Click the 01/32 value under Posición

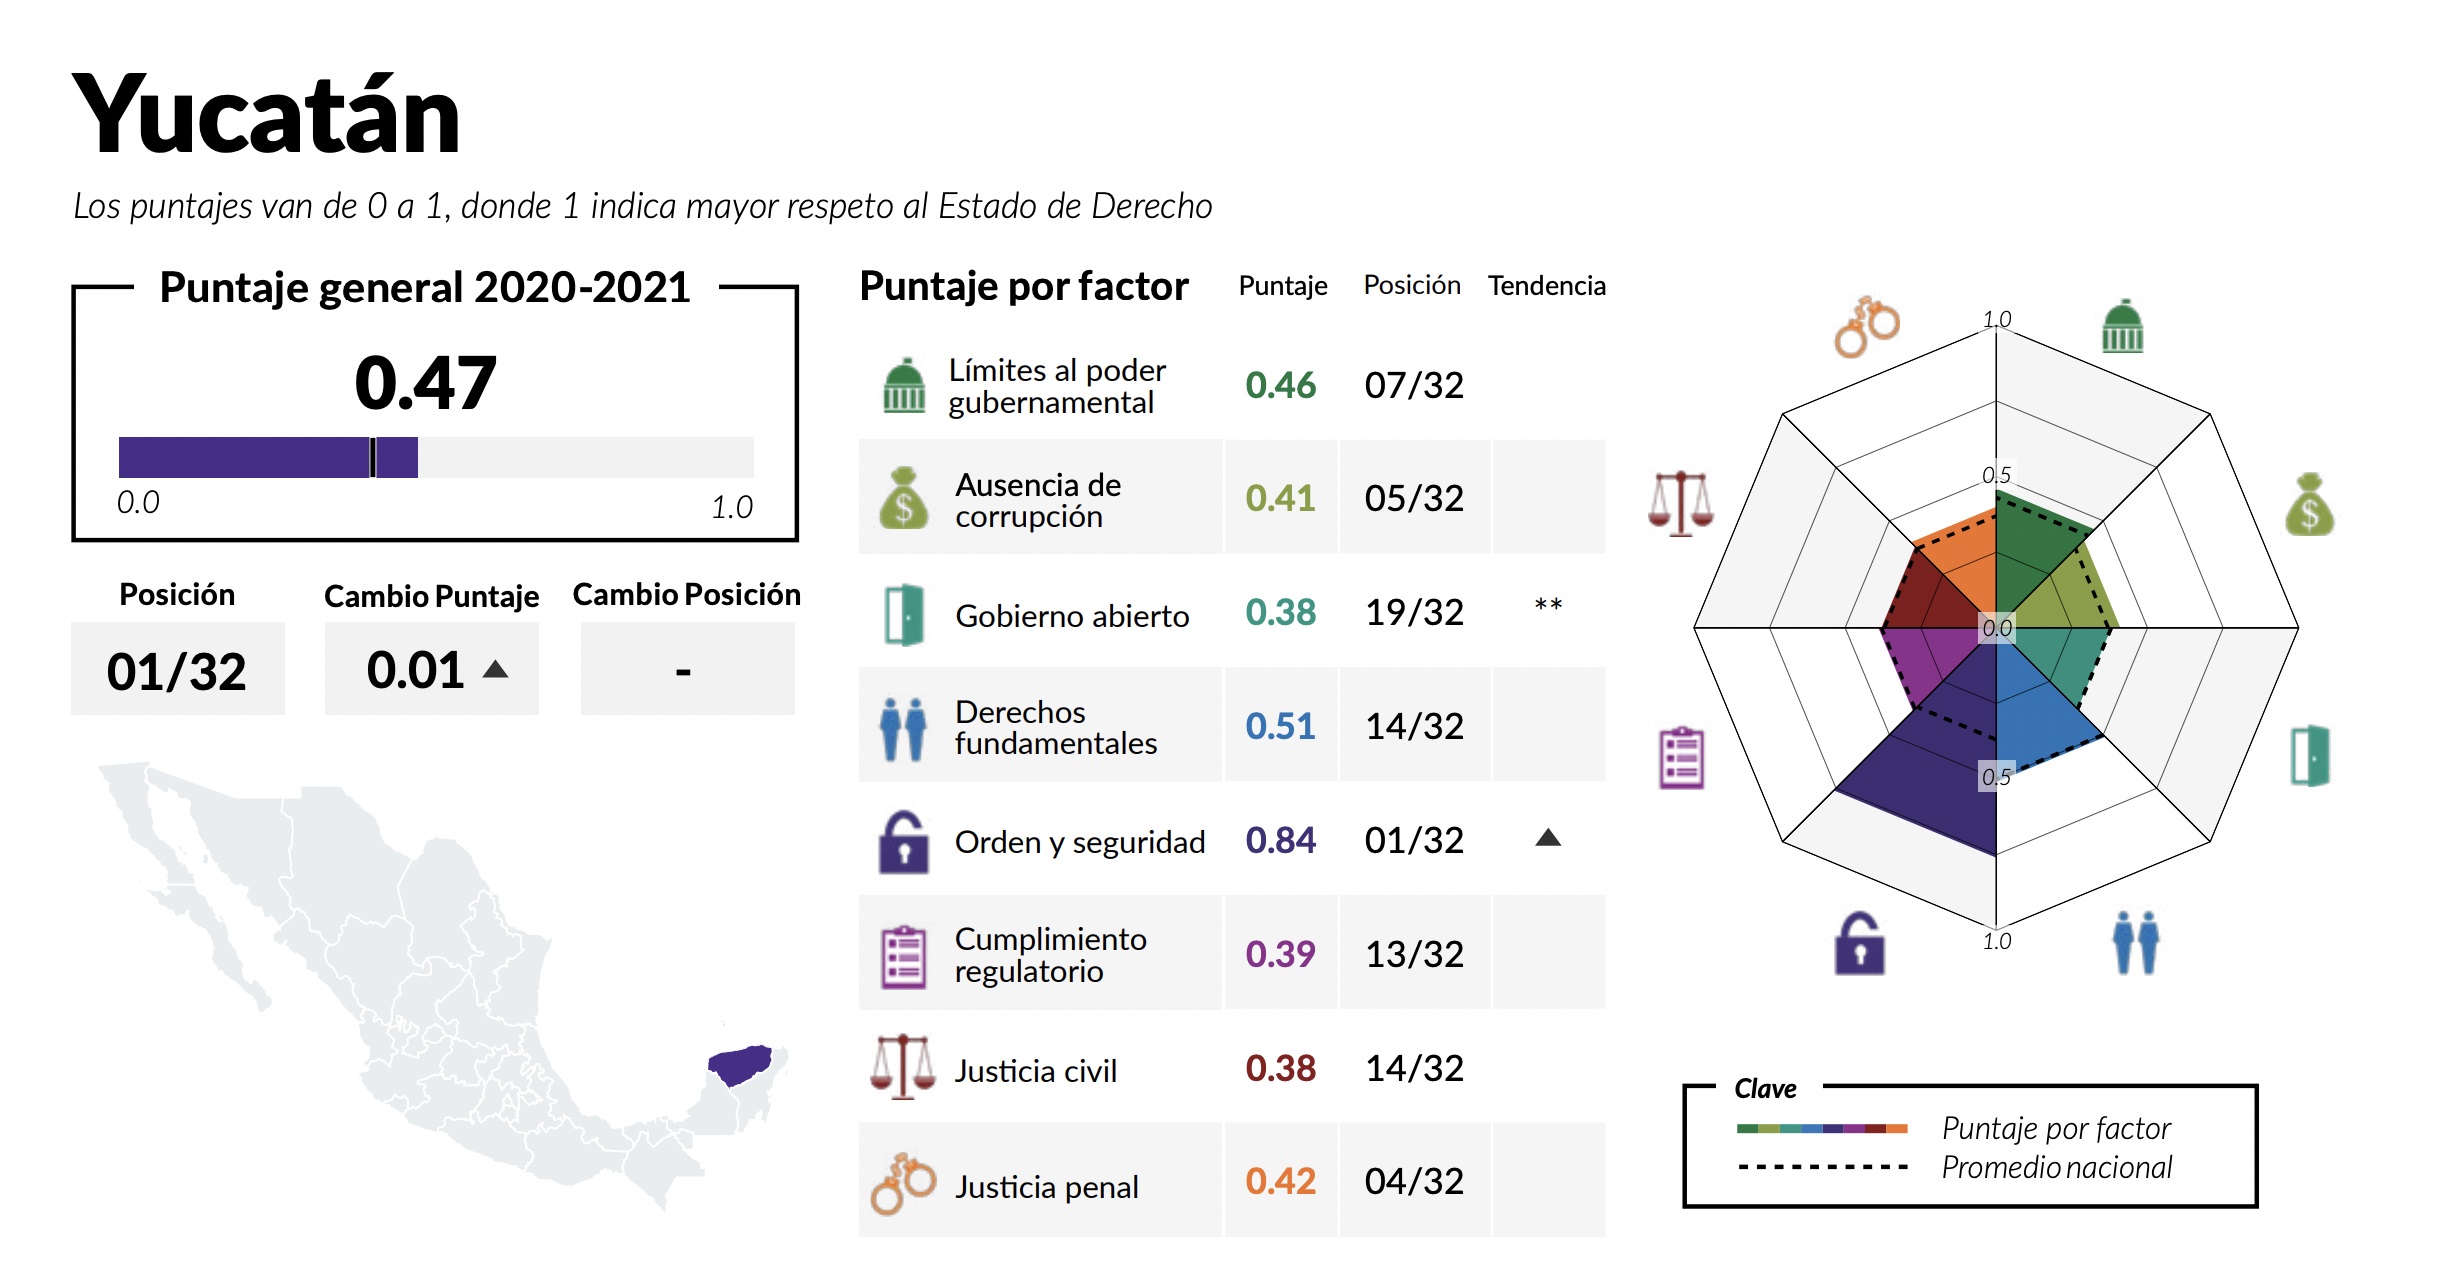click(x=177, y=670)
